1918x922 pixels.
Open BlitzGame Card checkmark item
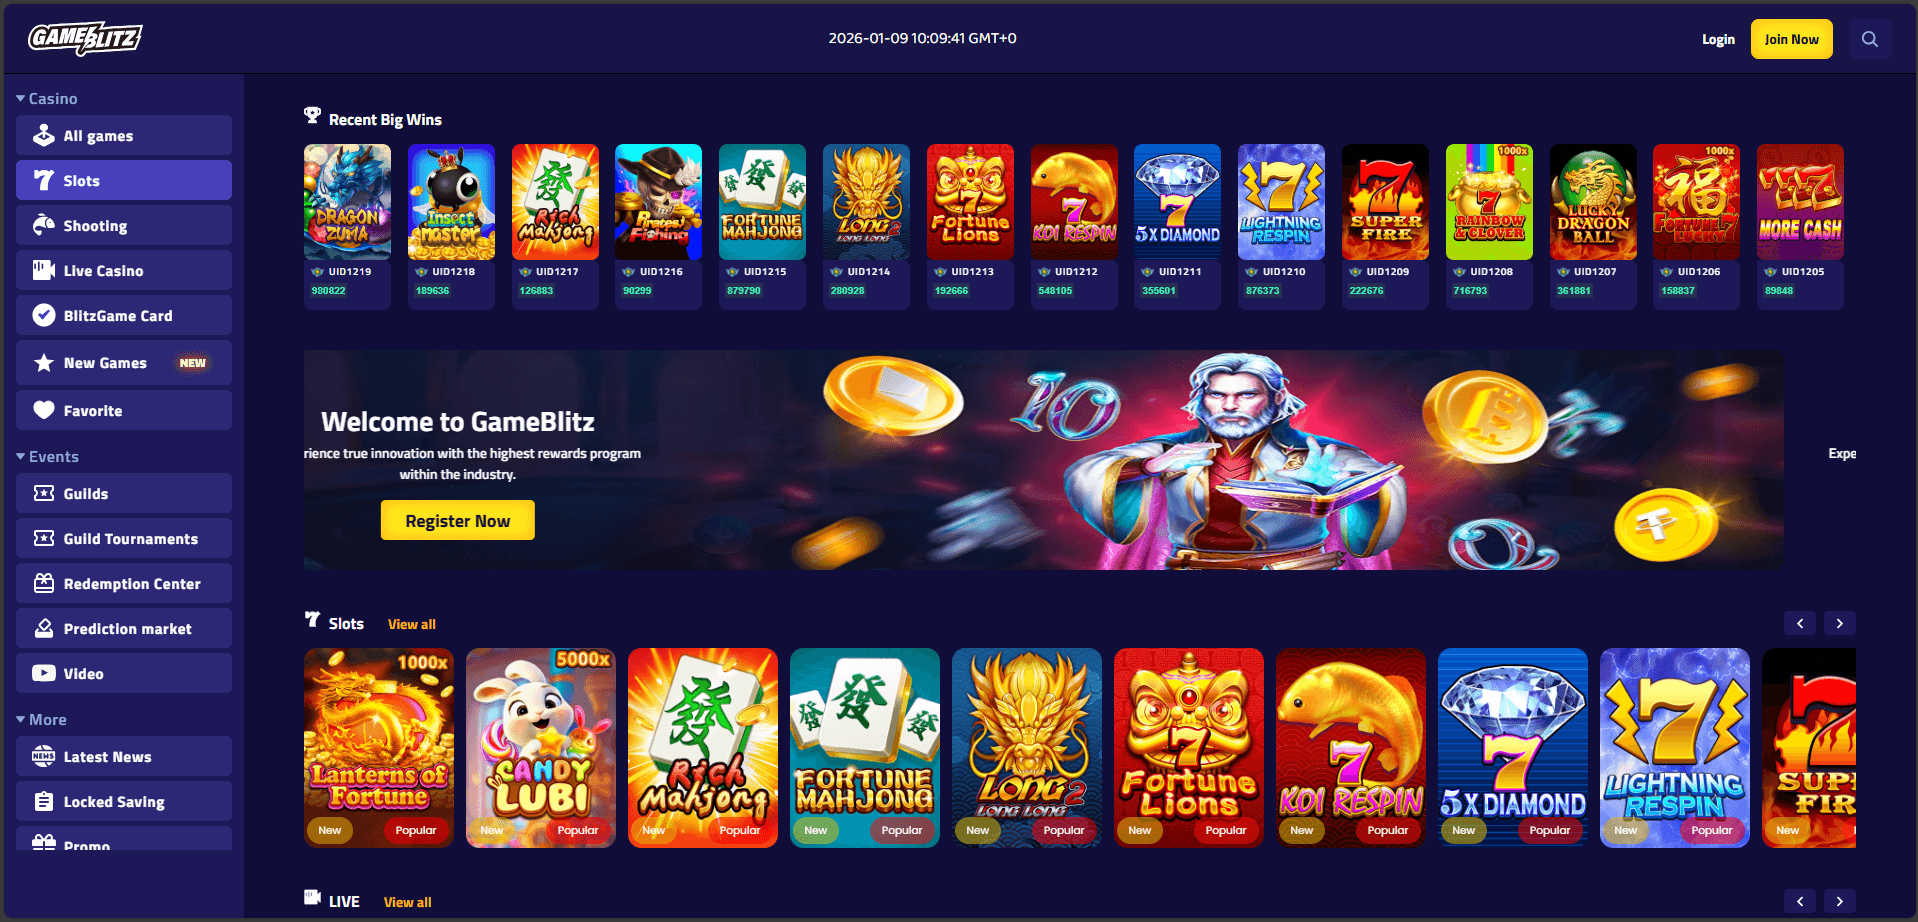(124, 315)
